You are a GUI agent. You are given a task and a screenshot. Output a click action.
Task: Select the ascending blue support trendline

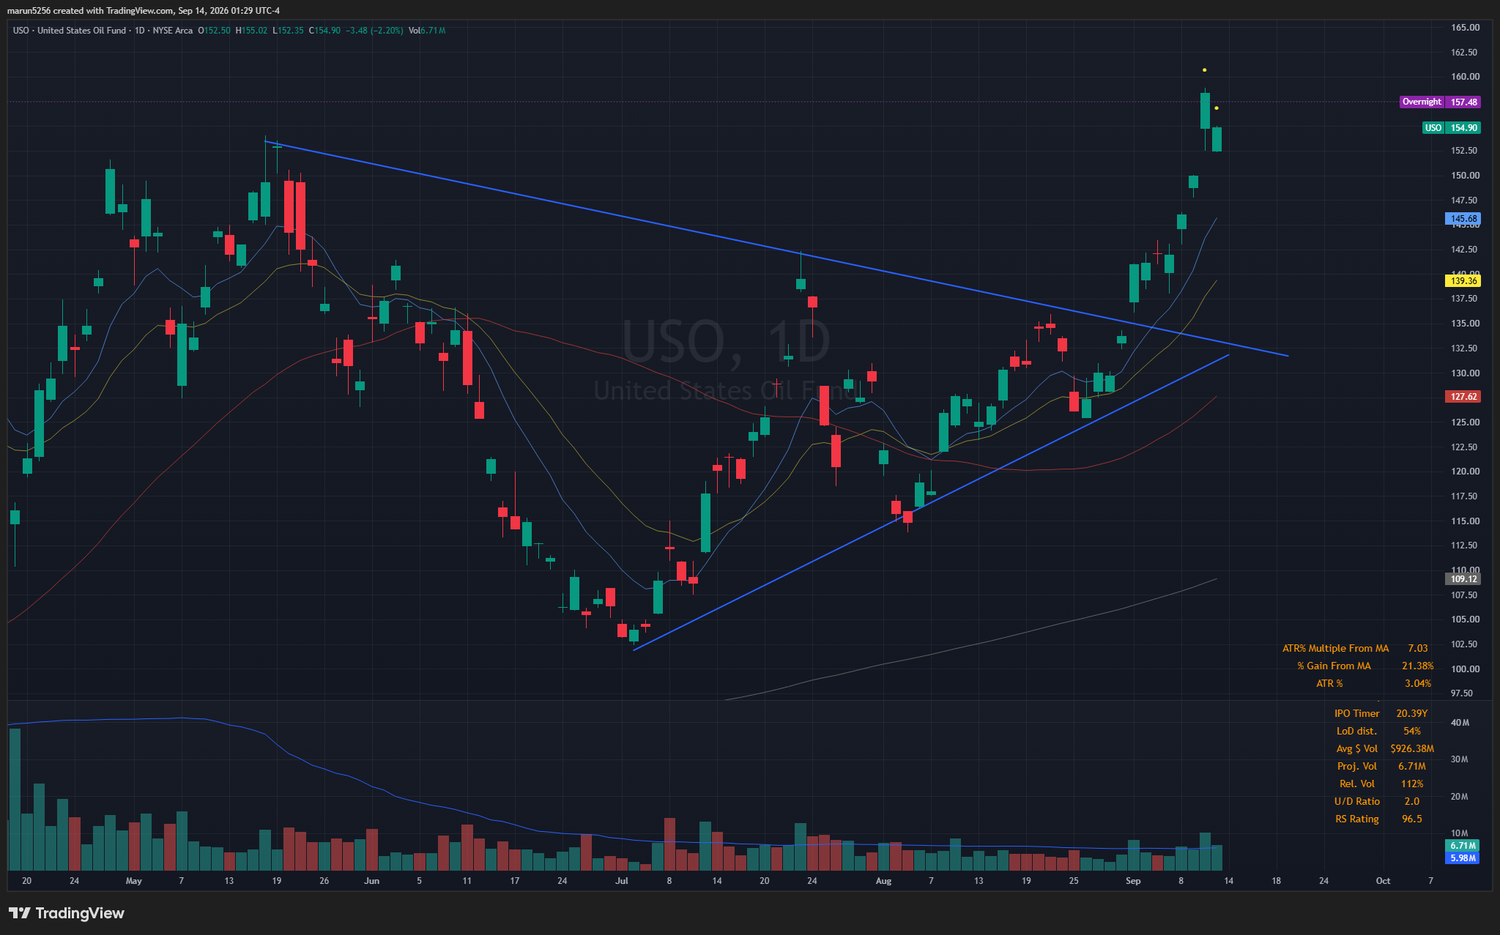click(x=931, y=502)
